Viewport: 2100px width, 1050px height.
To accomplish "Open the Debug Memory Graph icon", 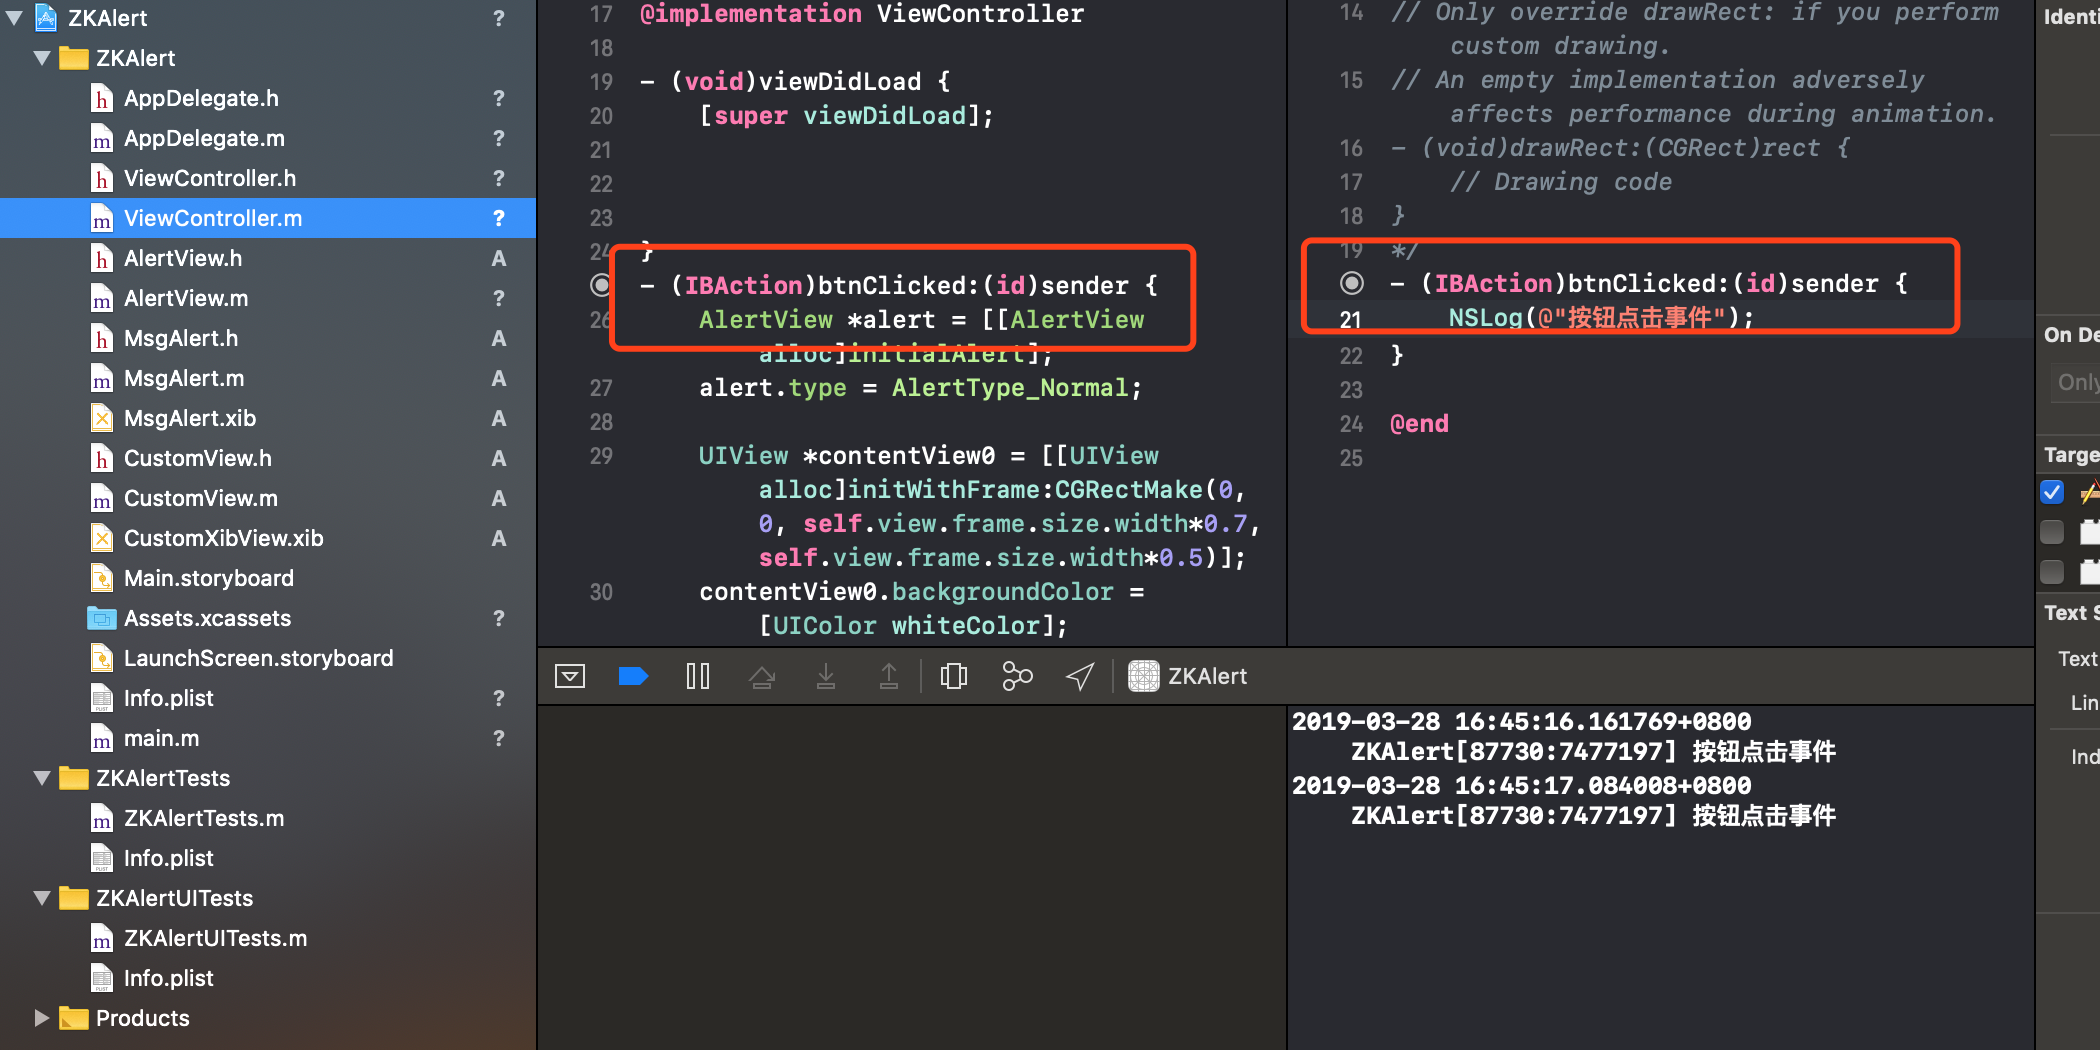I will pos(1017,677).
